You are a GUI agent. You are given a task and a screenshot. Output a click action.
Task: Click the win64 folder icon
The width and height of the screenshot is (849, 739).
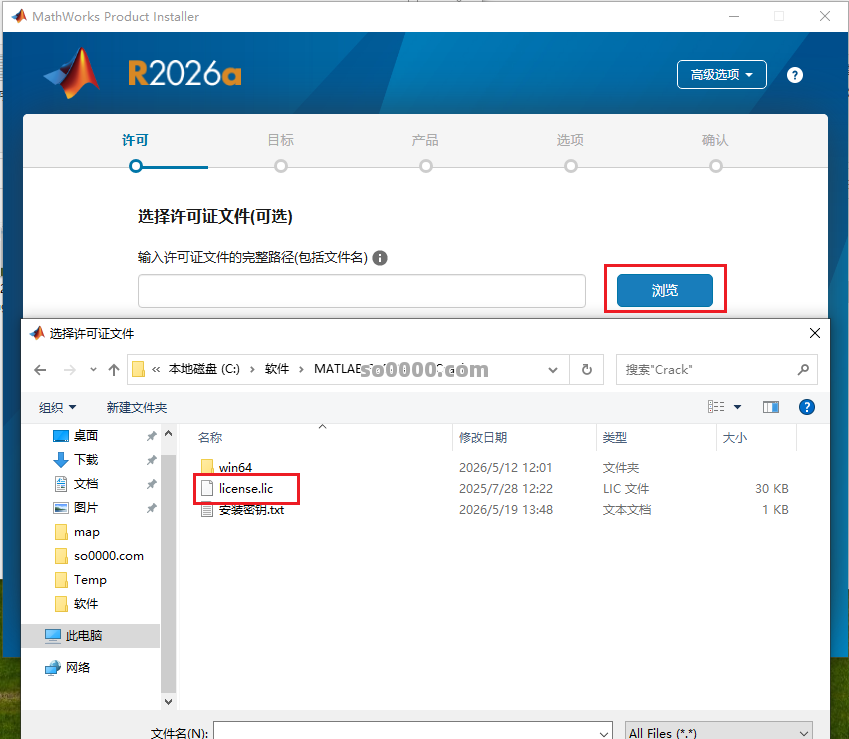tap(207, 466)
